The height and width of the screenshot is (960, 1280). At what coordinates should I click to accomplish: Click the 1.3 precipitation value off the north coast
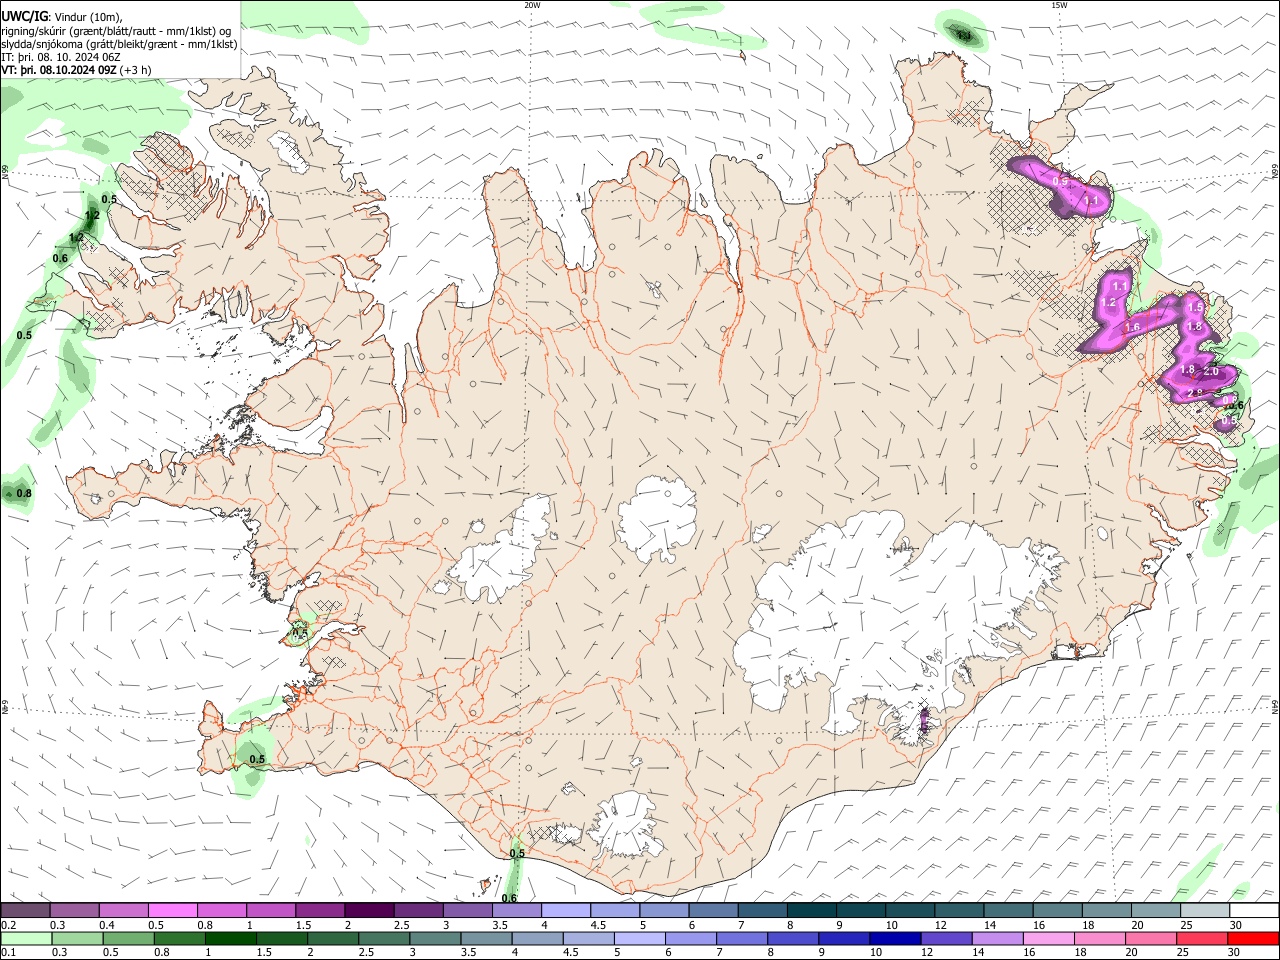click(x=964, y=36)
